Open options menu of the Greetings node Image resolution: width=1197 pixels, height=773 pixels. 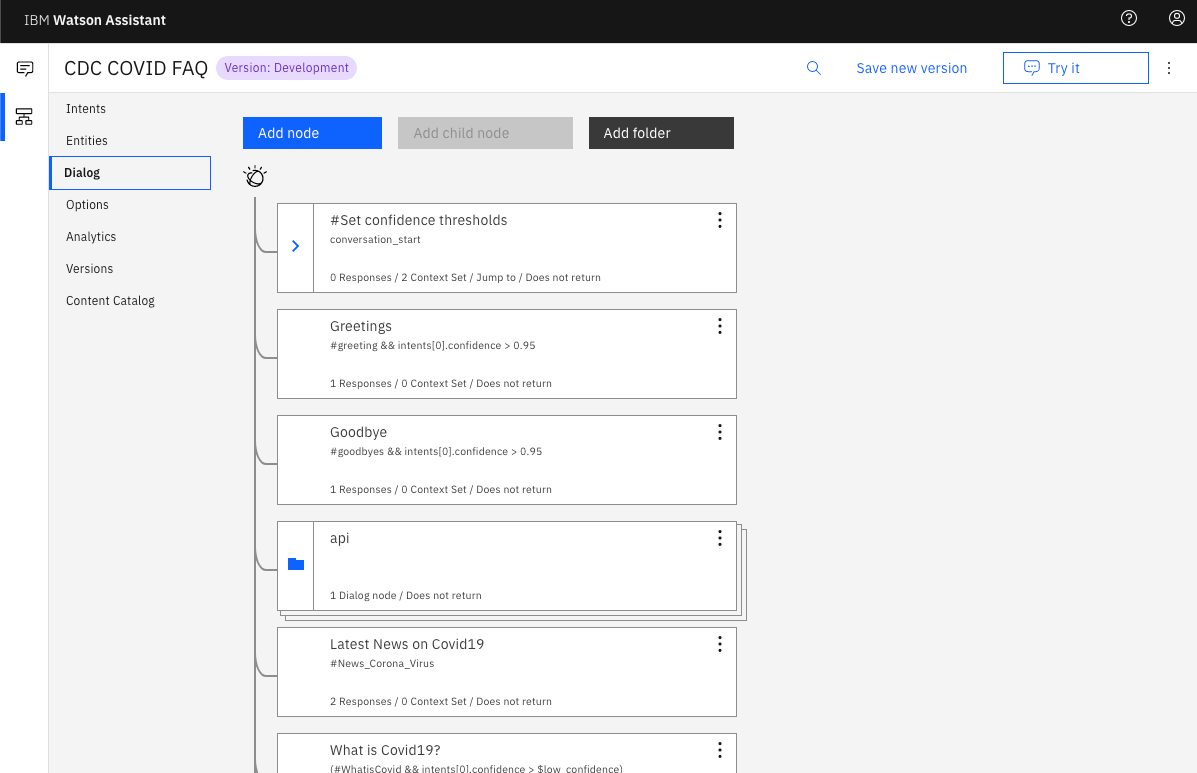tap(720, 326)
